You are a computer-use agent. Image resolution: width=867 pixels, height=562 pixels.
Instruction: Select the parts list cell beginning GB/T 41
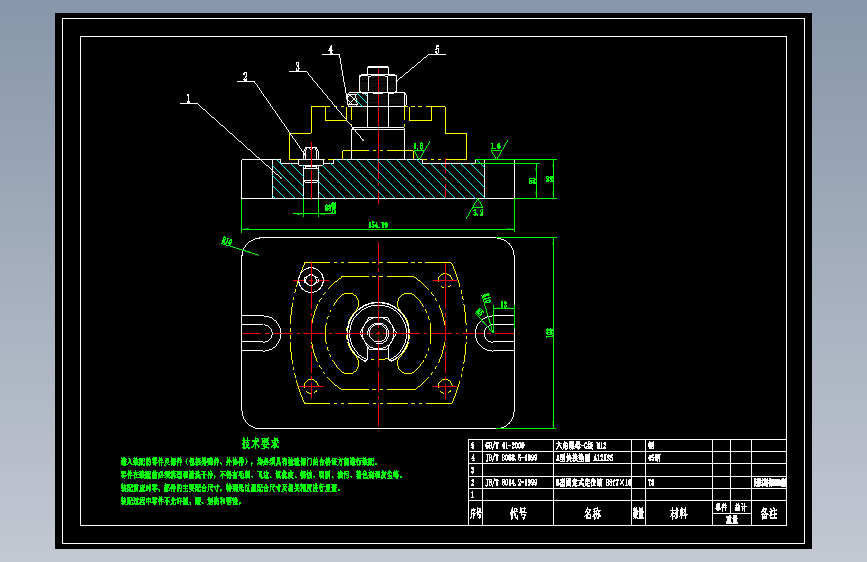point(518,445)
